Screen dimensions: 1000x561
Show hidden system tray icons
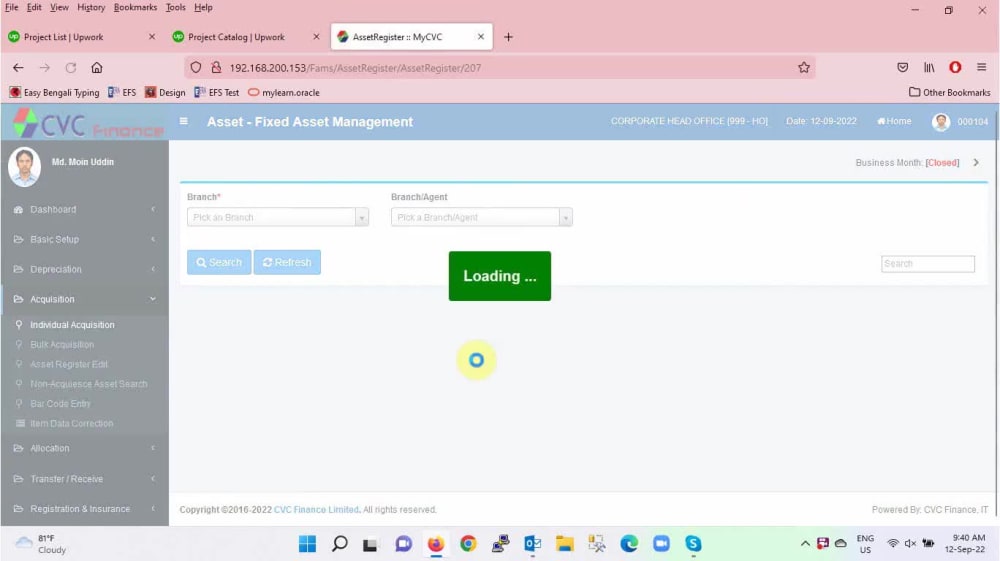[805, 544]
